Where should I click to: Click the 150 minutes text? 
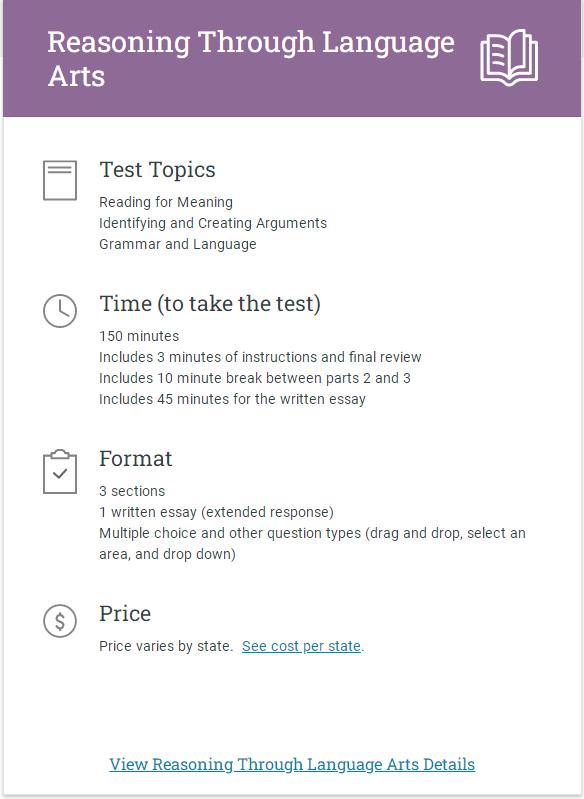pyautogui.click(x=139, y=336)
